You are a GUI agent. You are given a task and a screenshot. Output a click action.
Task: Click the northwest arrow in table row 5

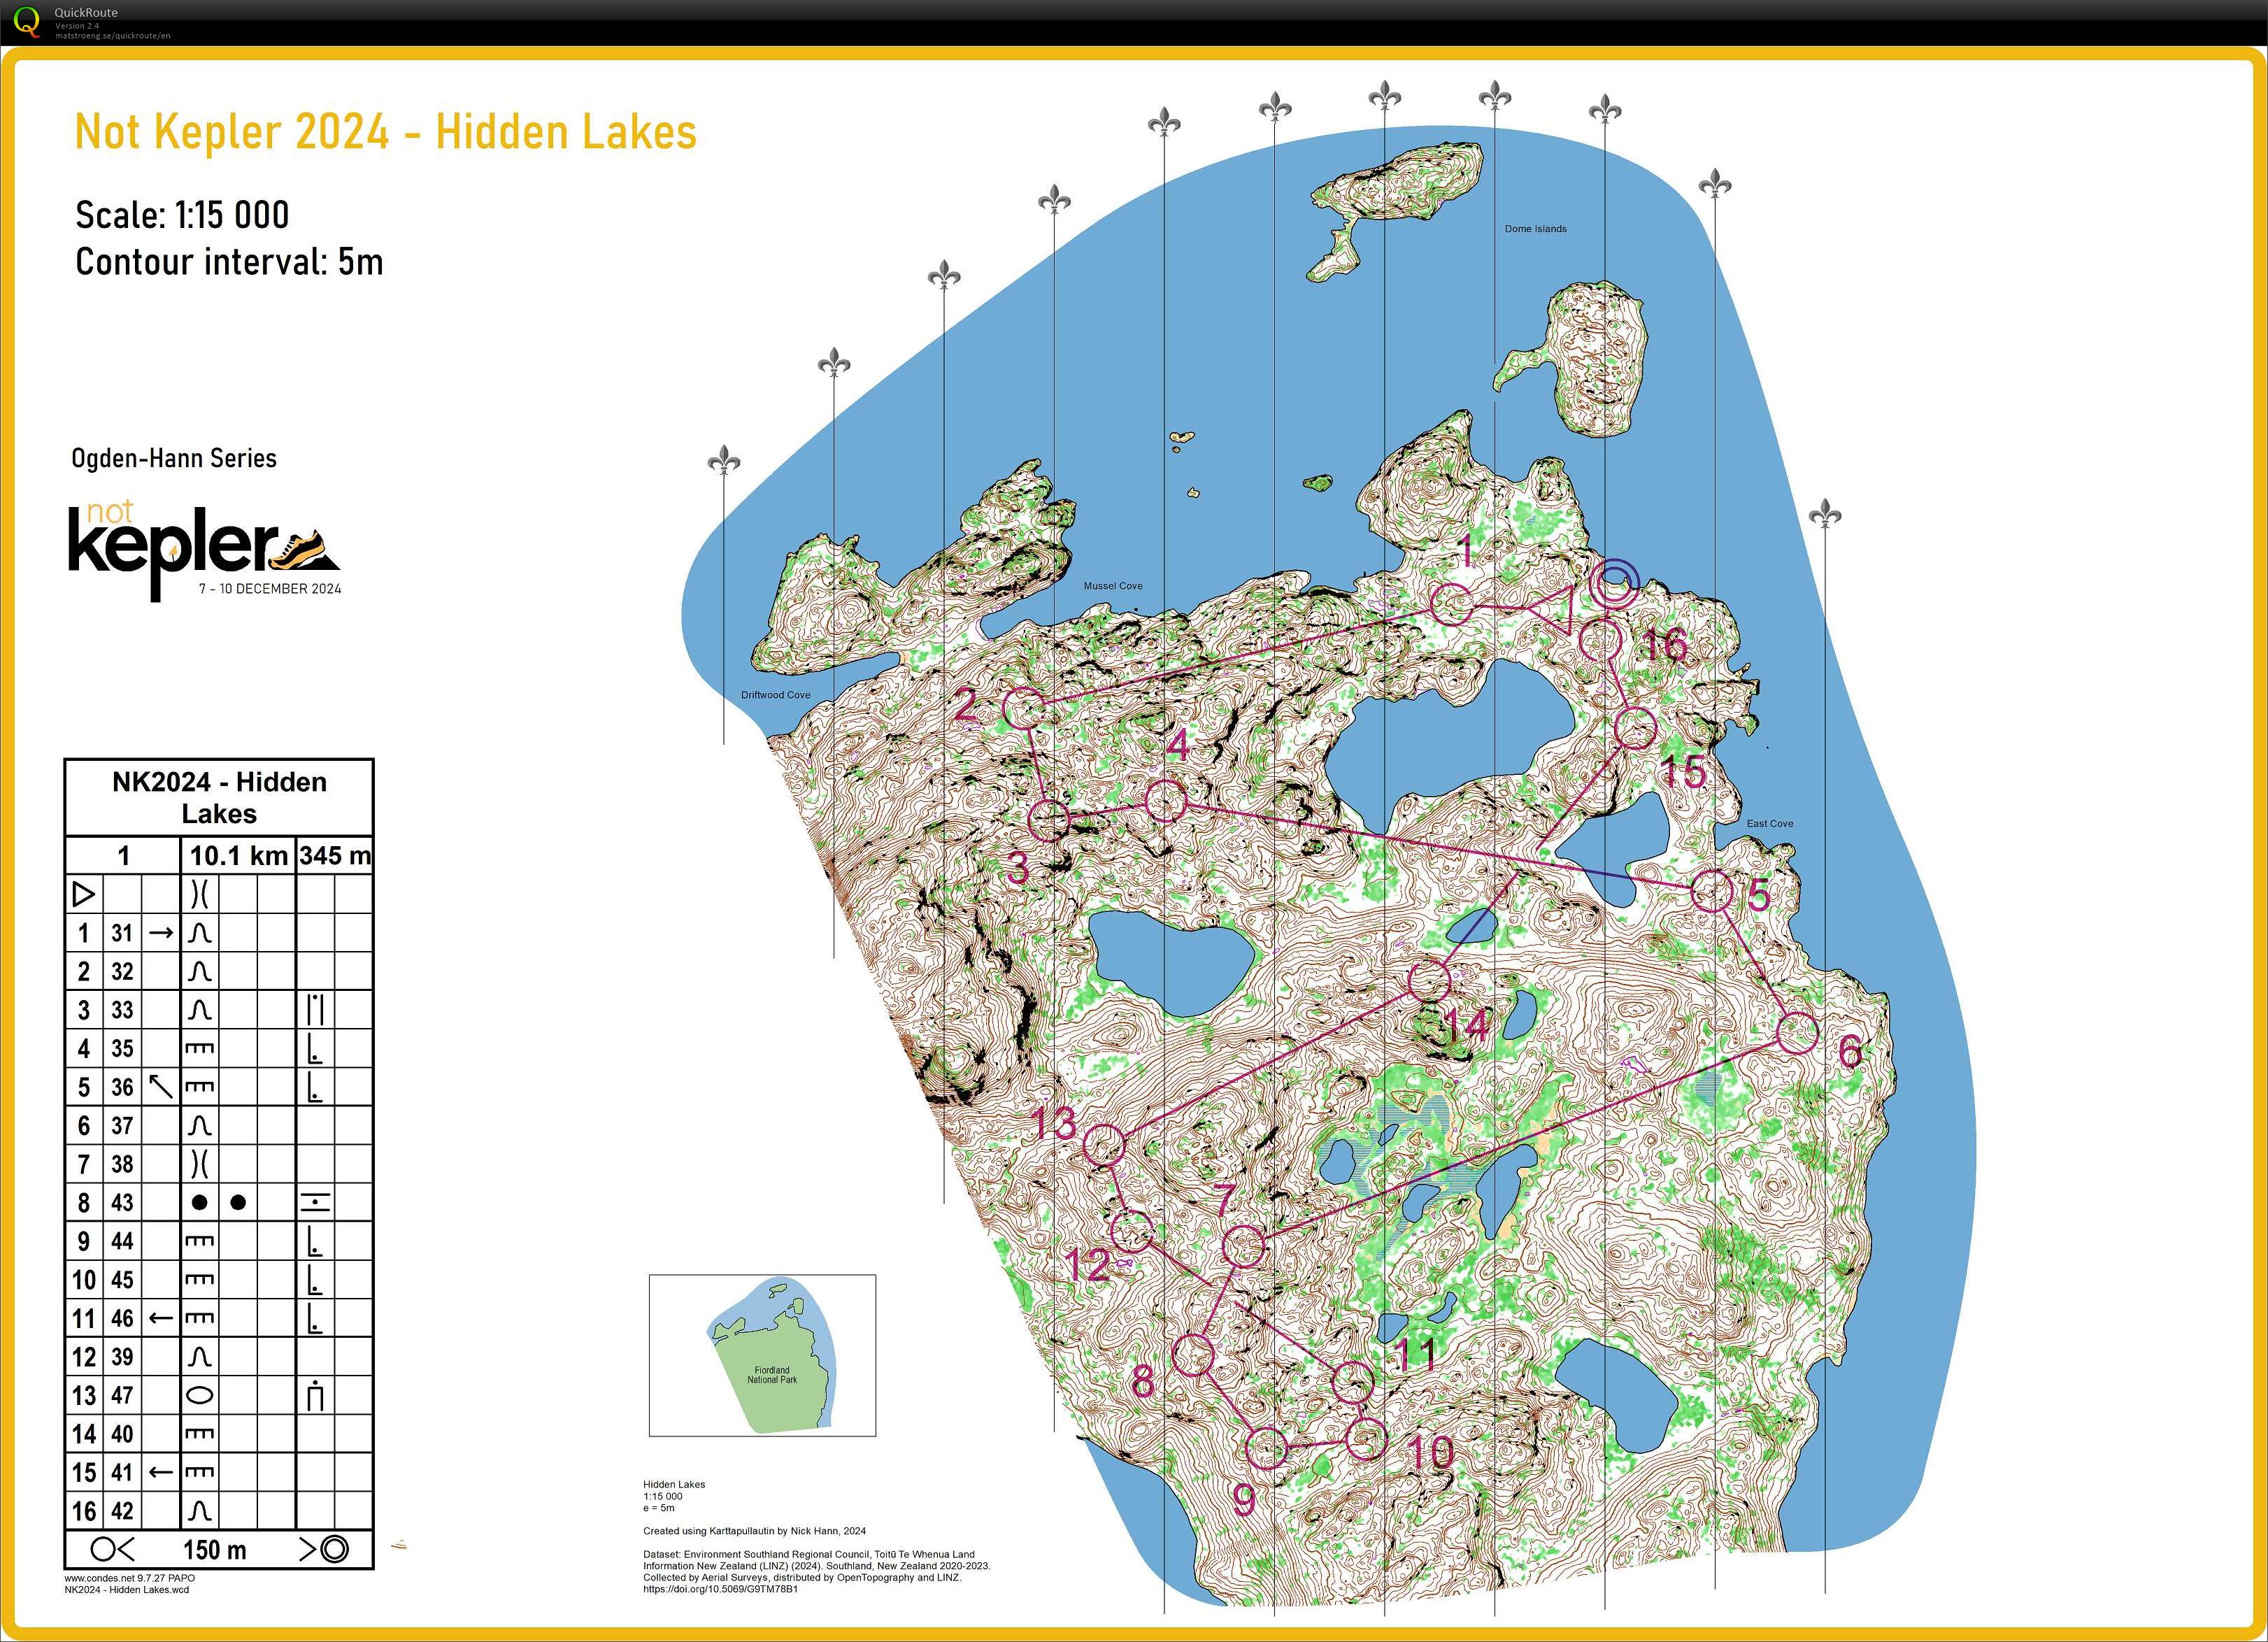tap(160, 1086)
